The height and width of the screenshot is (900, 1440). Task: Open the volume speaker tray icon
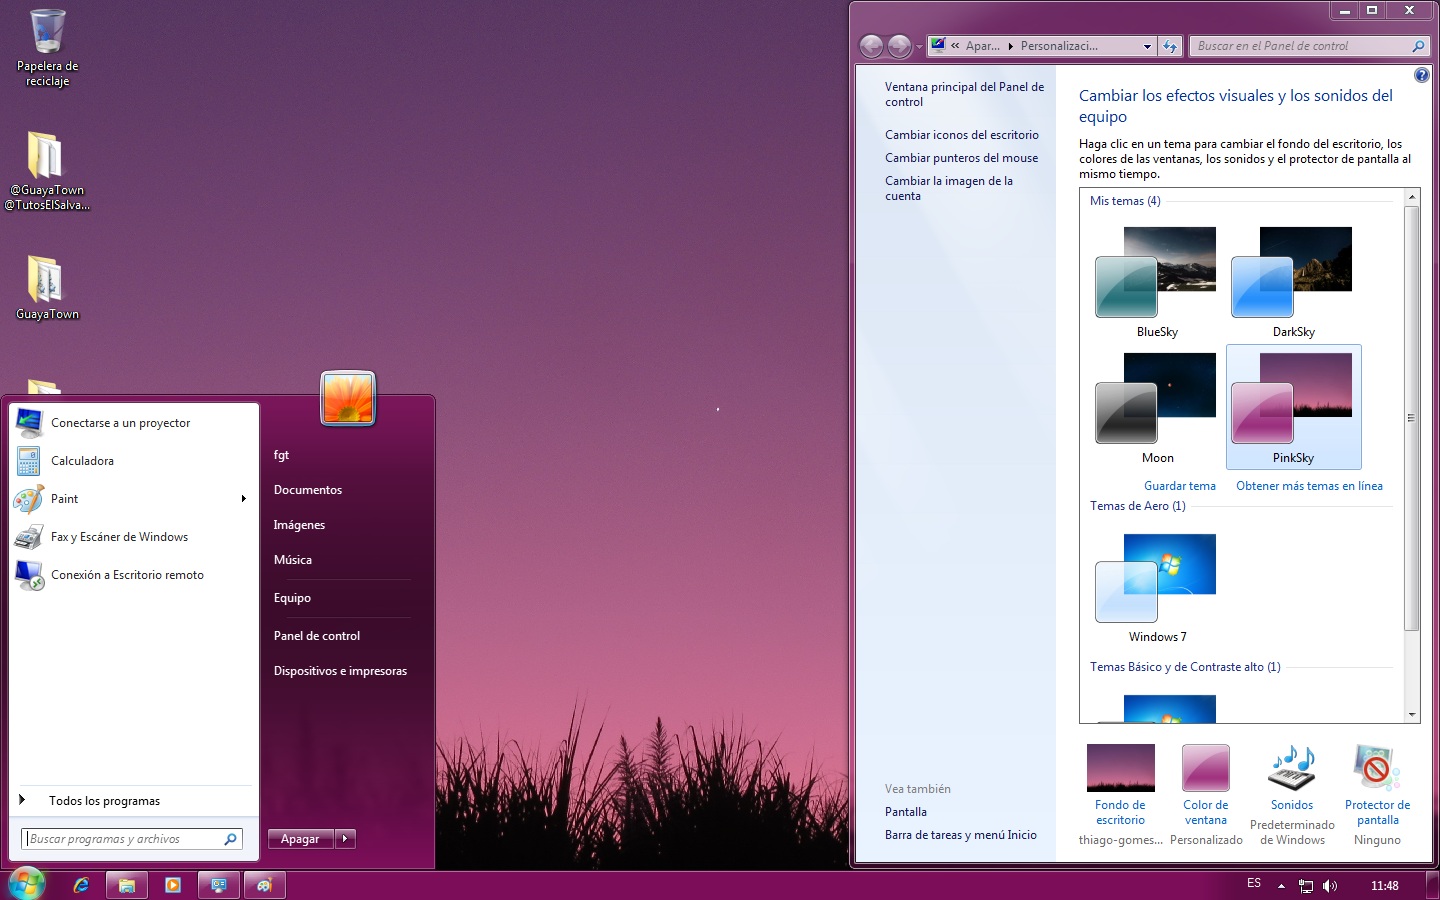click(x=1330, y=885)
